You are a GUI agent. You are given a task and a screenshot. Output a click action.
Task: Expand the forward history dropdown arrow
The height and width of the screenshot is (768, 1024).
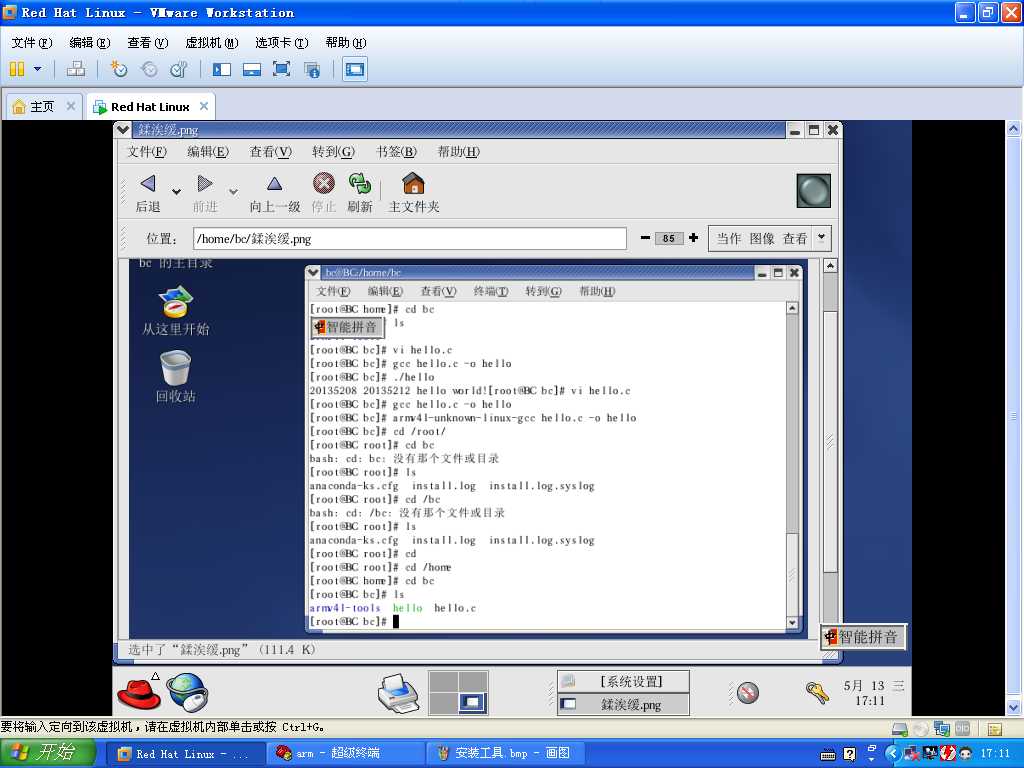tap(233, 191)
